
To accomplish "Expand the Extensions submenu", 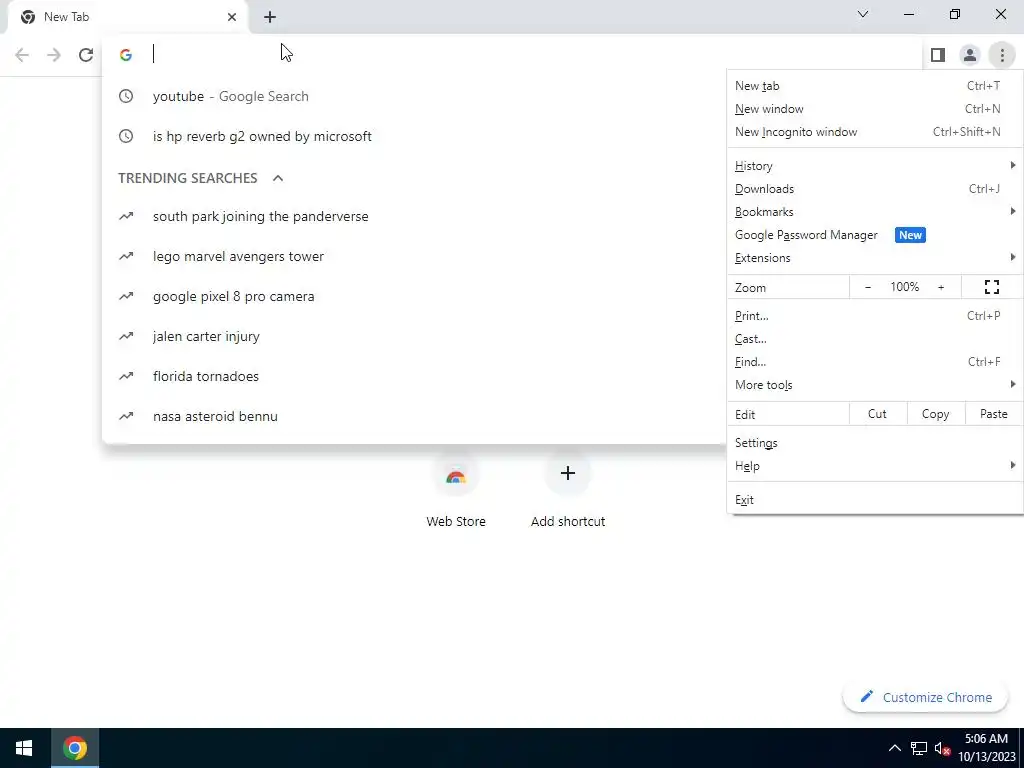I will [874, 257].
